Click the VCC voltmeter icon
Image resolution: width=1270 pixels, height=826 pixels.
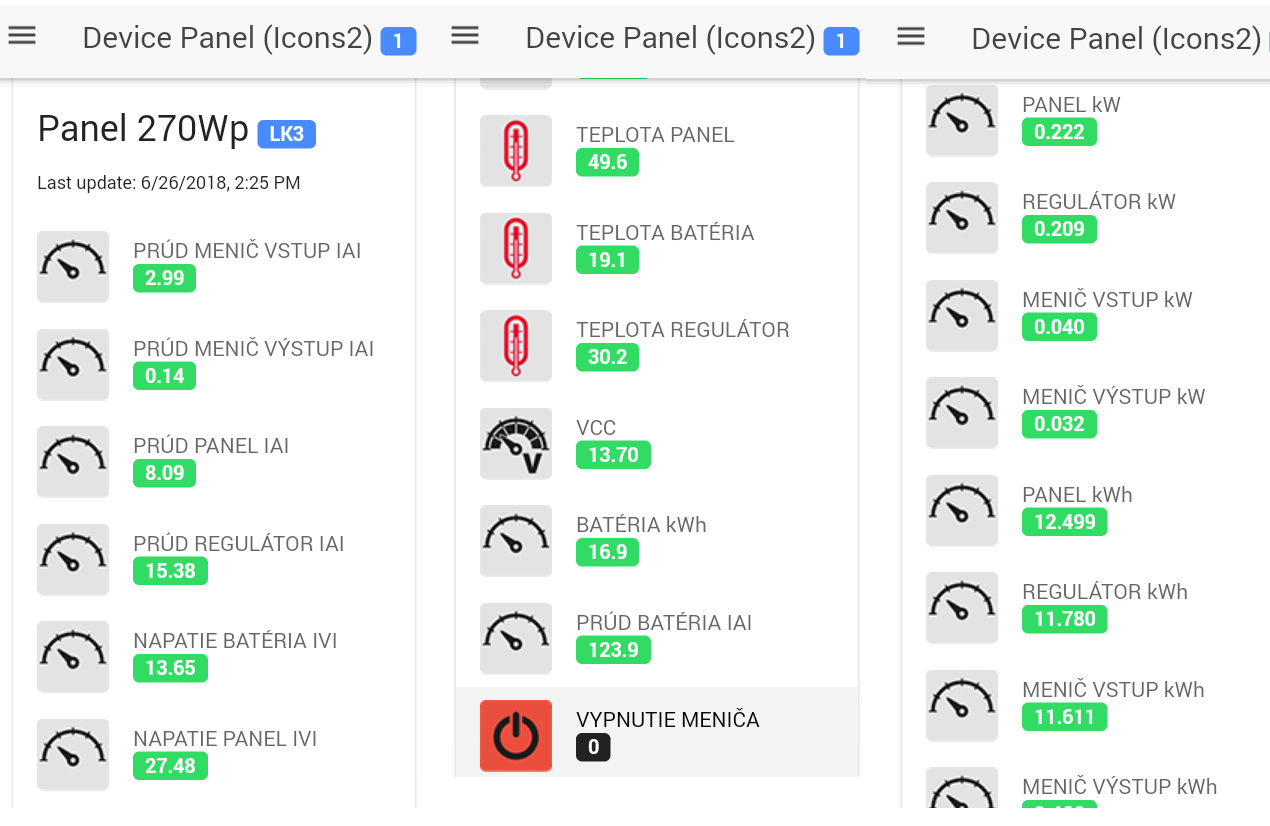516,443
